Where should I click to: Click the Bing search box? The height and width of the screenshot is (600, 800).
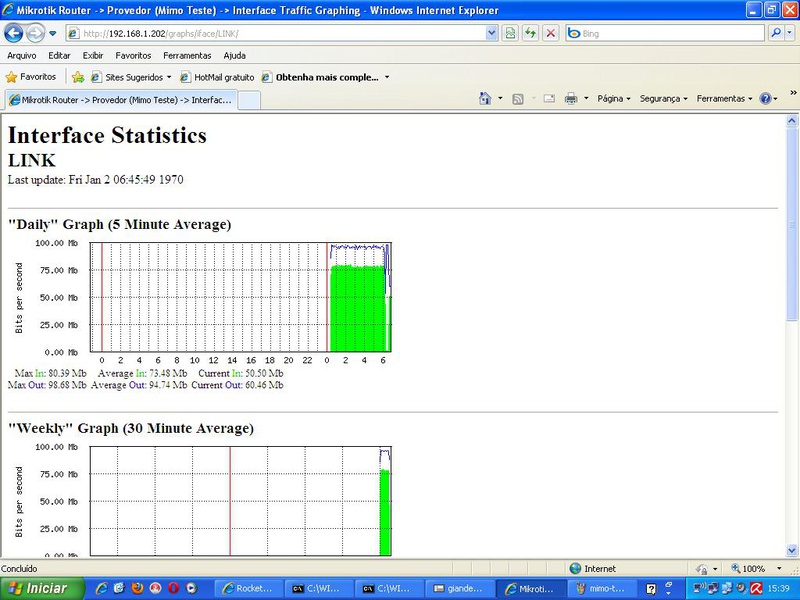665,34
